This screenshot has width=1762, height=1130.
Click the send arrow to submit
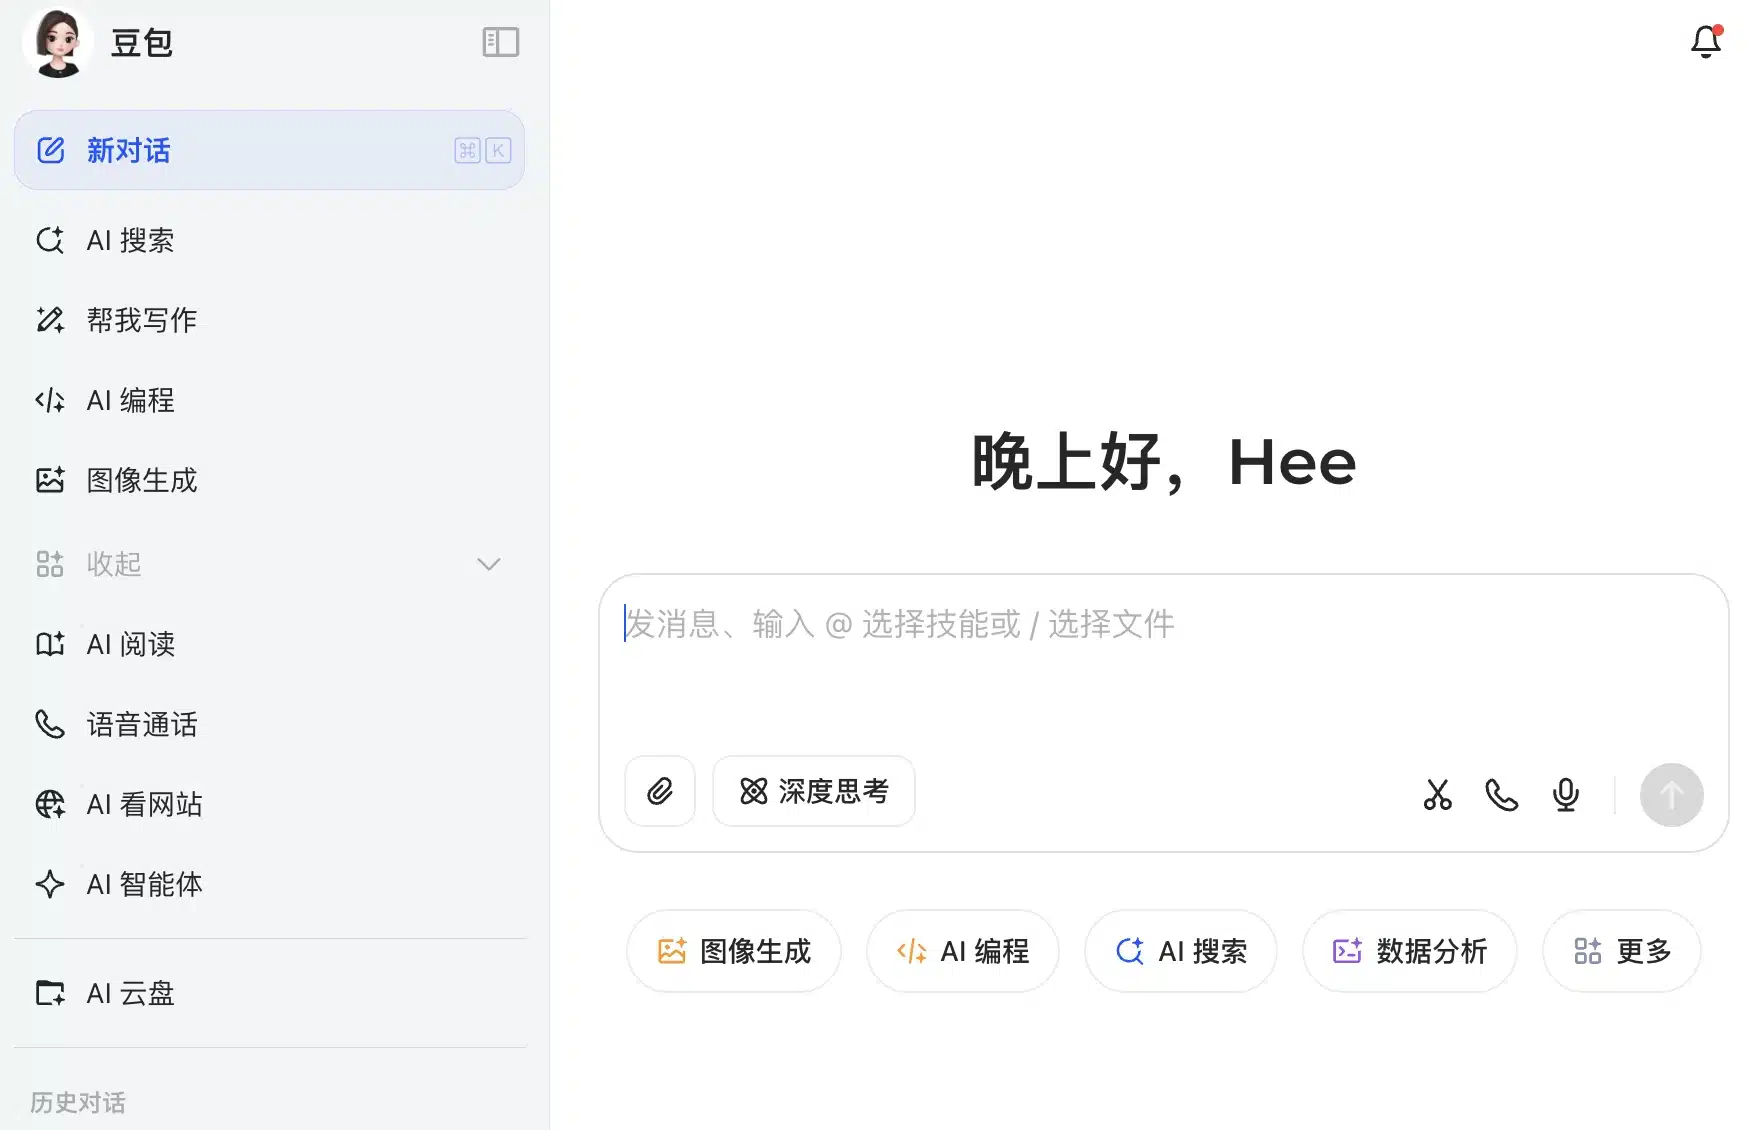tap(1671, 795)
